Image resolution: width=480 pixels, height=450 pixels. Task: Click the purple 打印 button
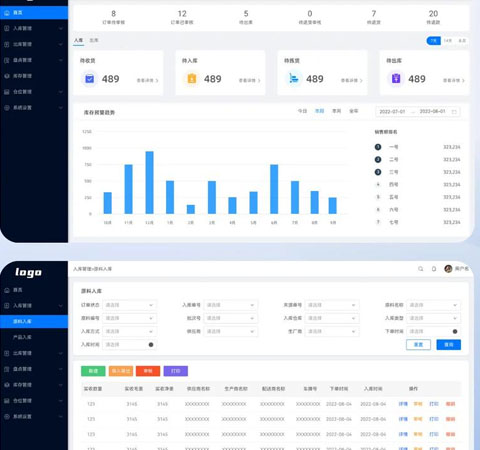coord(176,371)
